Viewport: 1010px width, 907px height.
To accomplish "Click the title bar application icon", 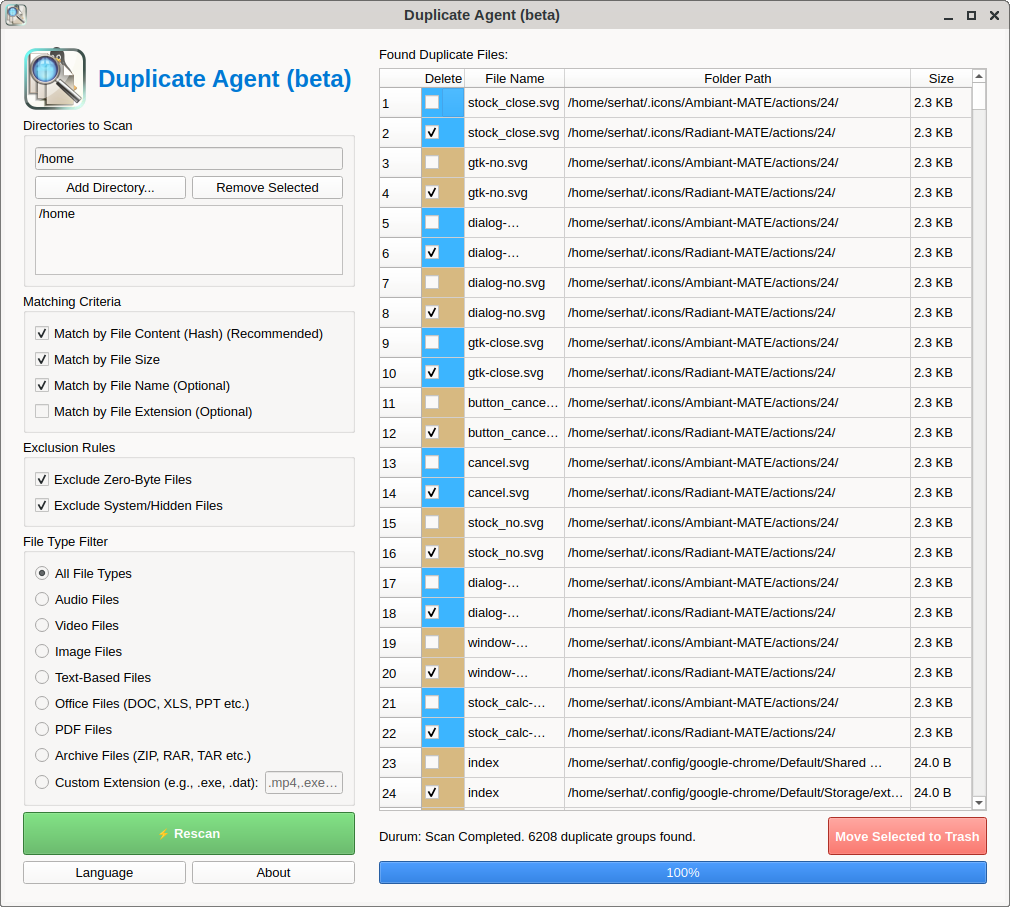I will point(16,15).
